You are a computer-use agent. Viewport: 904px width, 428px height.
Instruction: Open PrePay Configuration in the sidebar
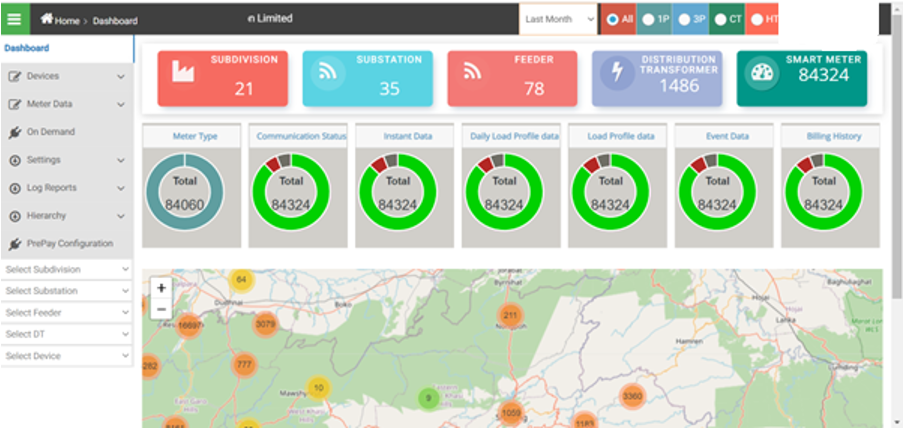67,244
